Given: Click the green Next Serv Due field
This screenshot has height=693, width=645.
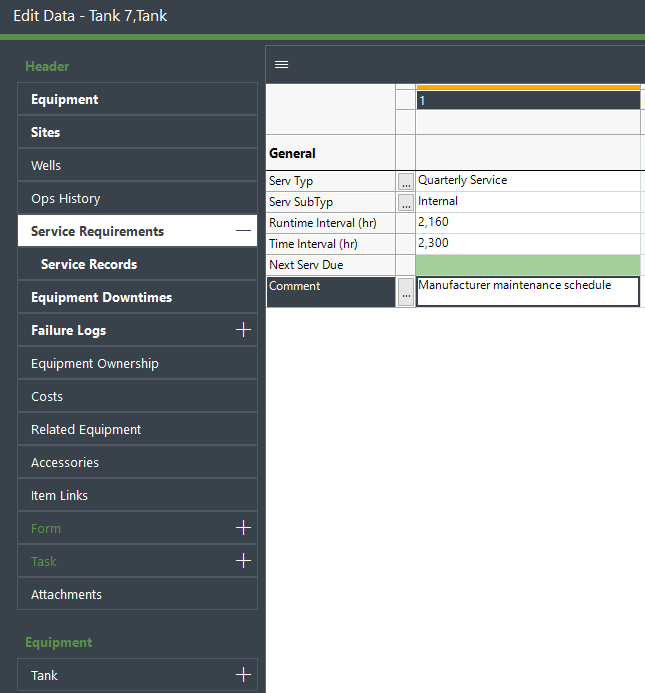Looking at the screenshot, I should pyautogui.click(x=527, y=265).
